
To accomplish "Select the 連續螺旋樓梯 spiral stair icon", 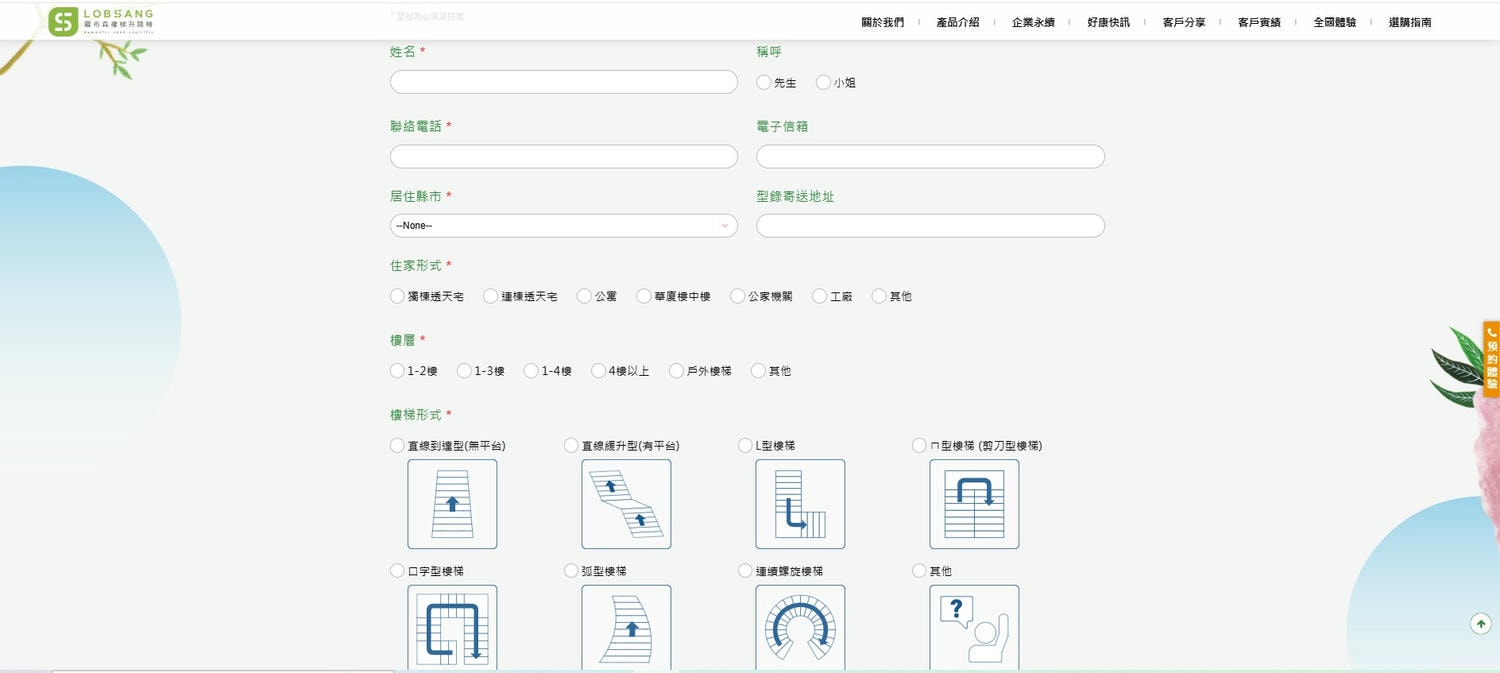I will [800, 628].
